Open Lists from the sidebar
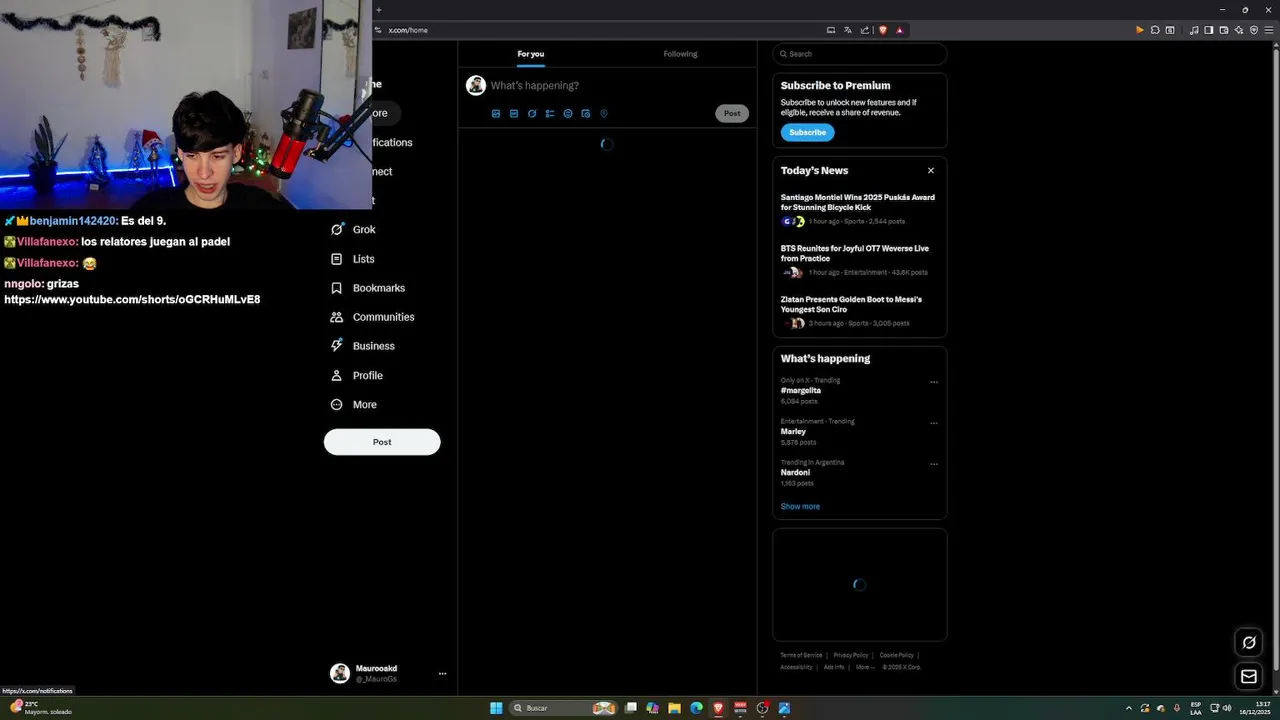1280x720 pixels. (352, 259)
